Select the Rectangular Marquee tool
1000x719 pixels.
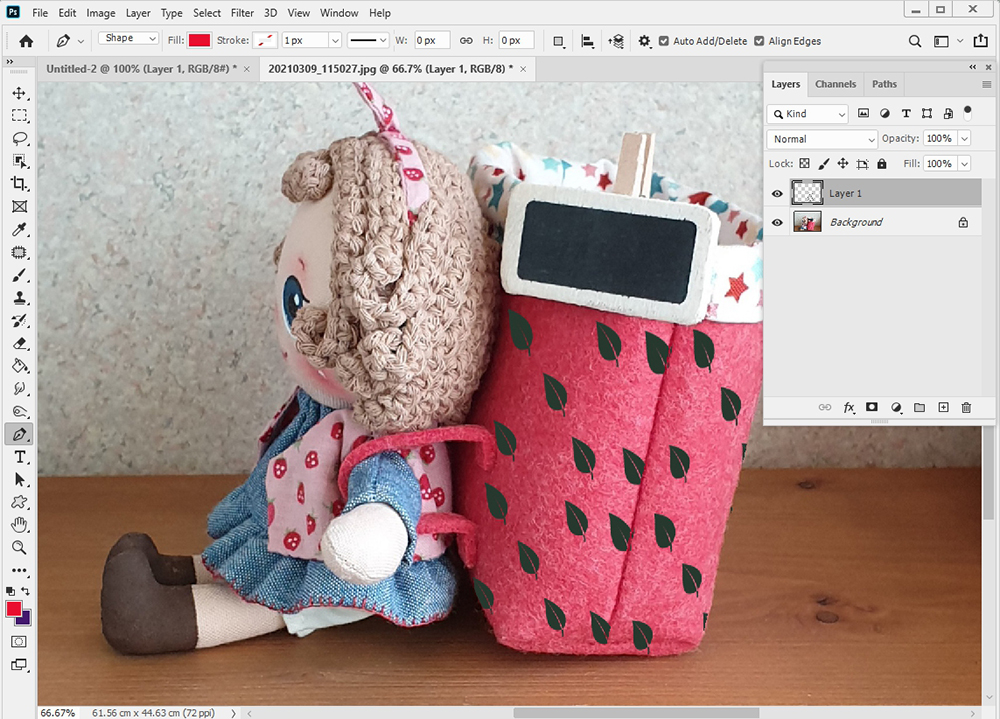pos(19,115)
